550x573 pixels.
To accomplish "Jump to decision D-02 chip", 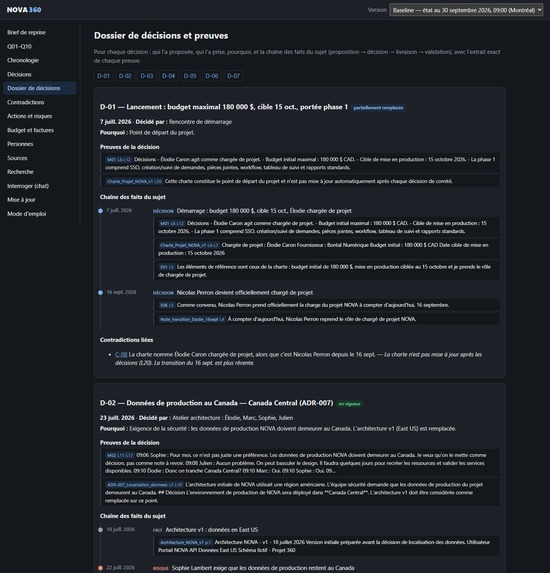I will point(125,76).
